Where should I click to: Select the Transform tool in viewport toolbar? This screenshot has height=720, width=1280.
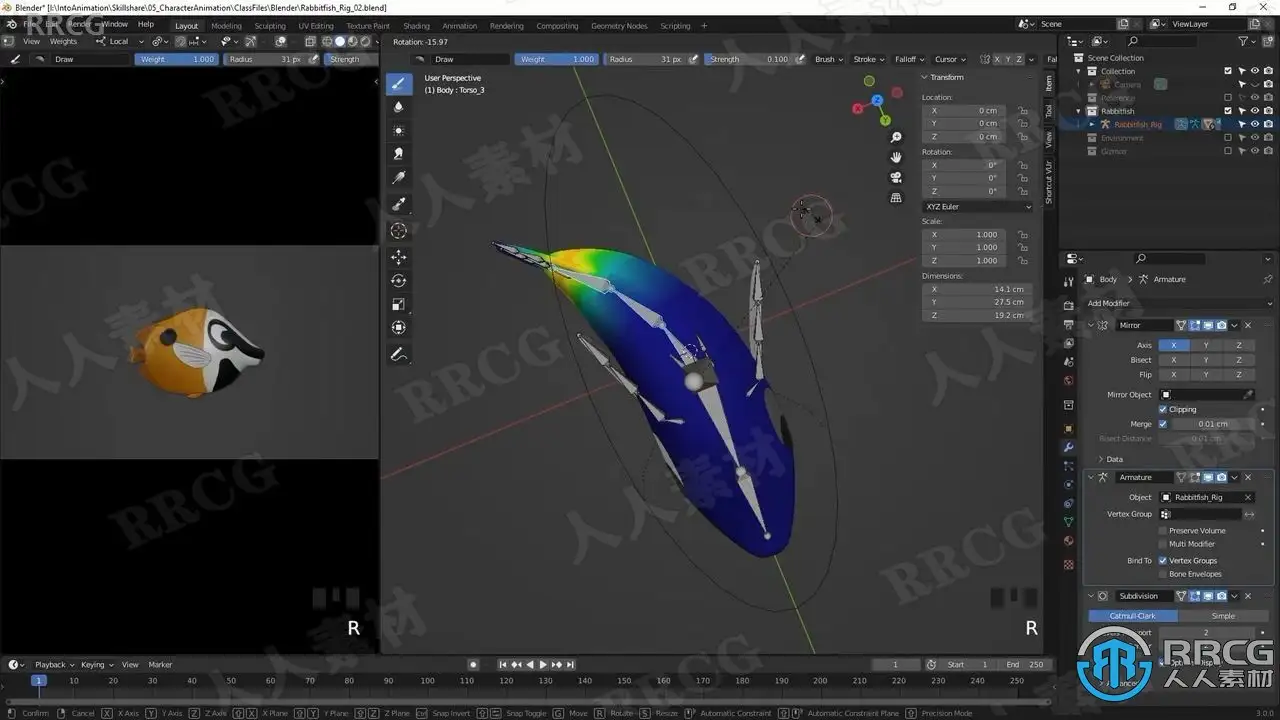pos(399,328)
